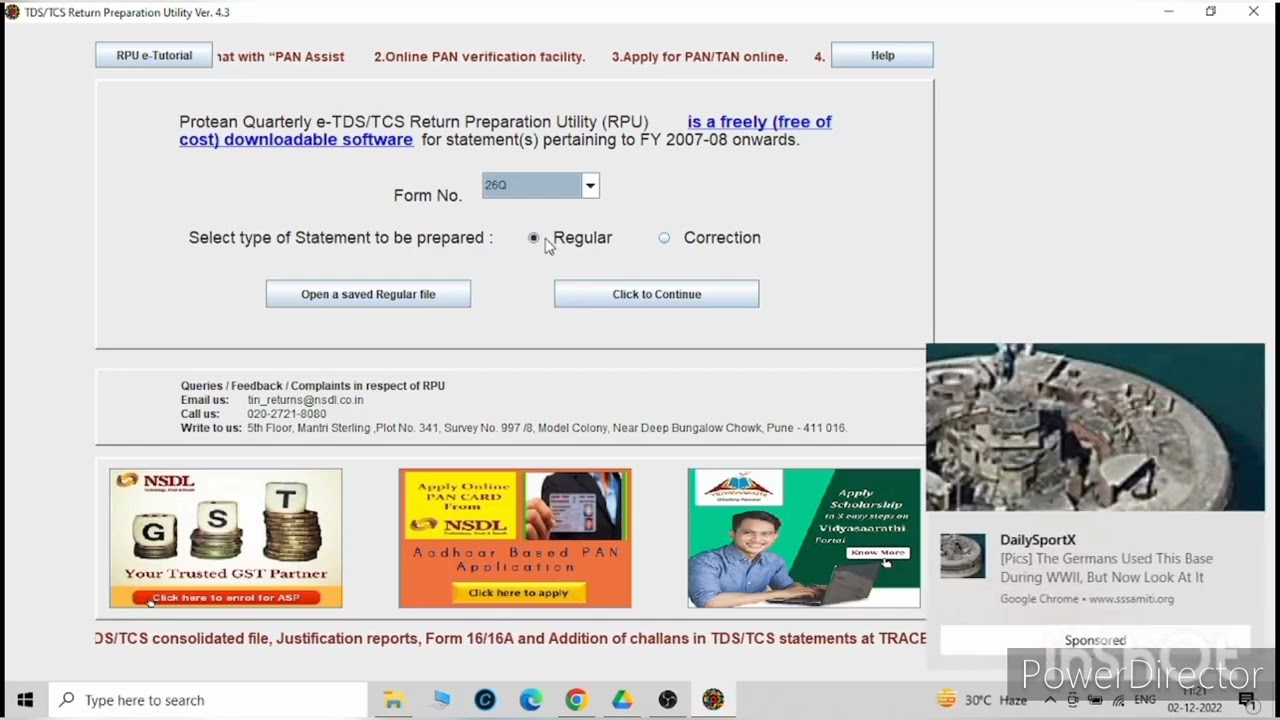
Task: Click the NSDL PAN card application banner
Action: click(x=515, y=538)
